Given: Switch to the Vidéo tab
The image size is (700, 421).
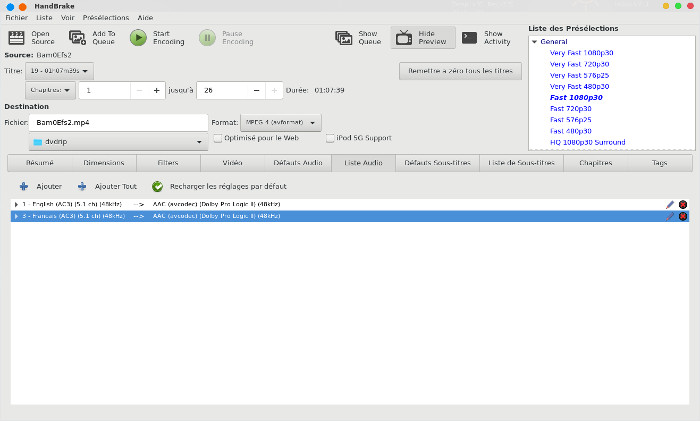Looking at the screenshot, I should click(x=232, y=162).
